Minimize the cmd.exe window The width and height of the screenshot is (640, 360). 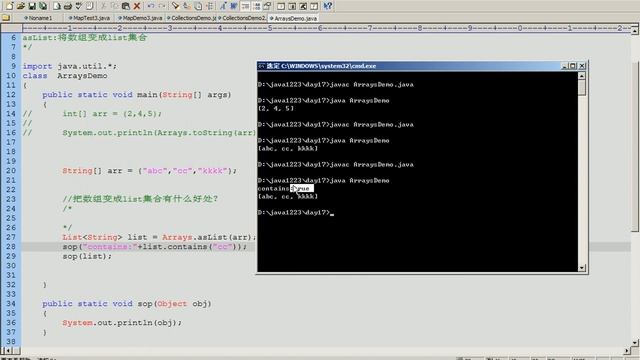pos(564,66)
